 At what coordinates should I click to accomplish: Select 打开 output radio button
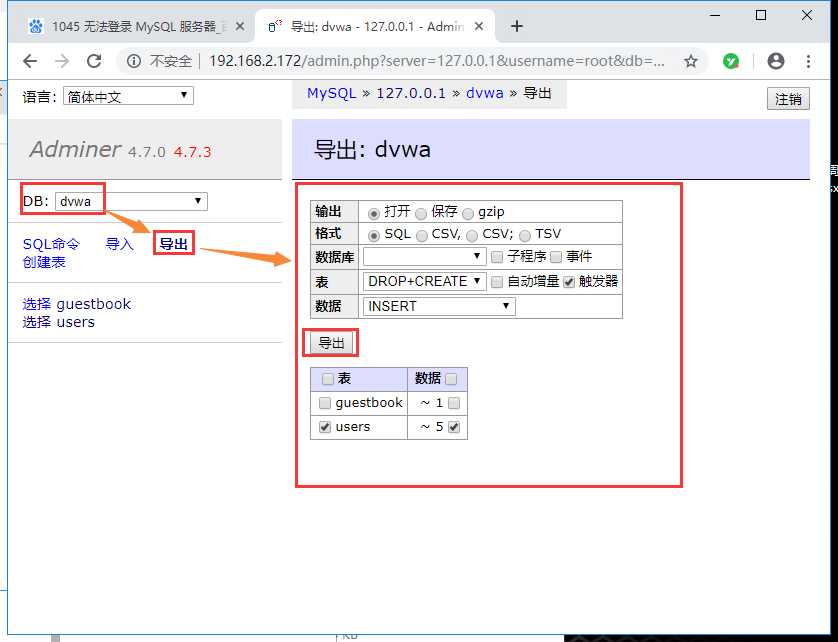click(x=374, y=213)
